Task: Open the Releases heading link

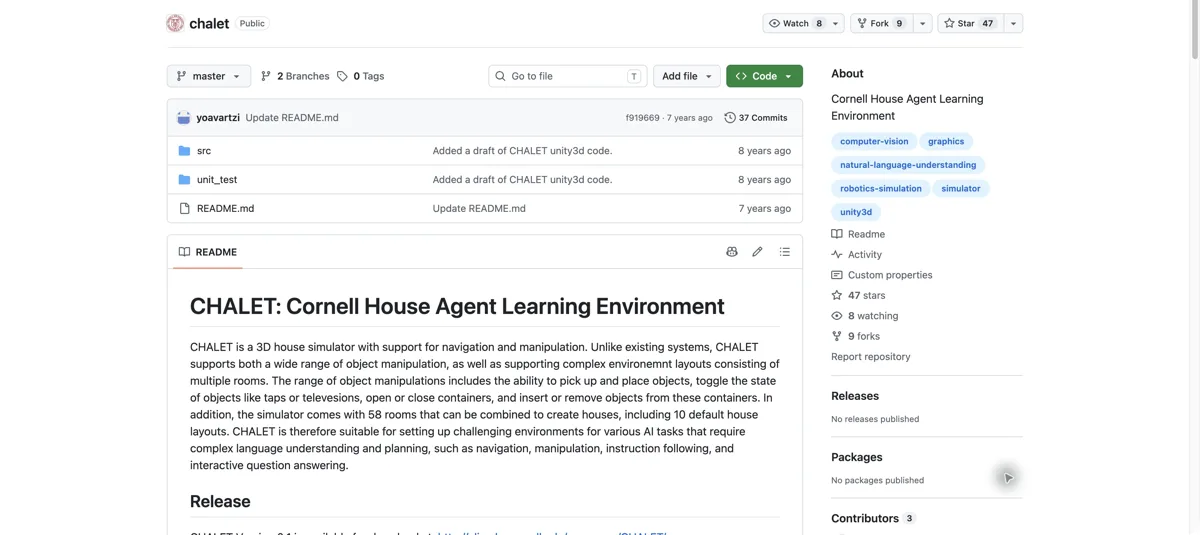Action: coord(855,396)
